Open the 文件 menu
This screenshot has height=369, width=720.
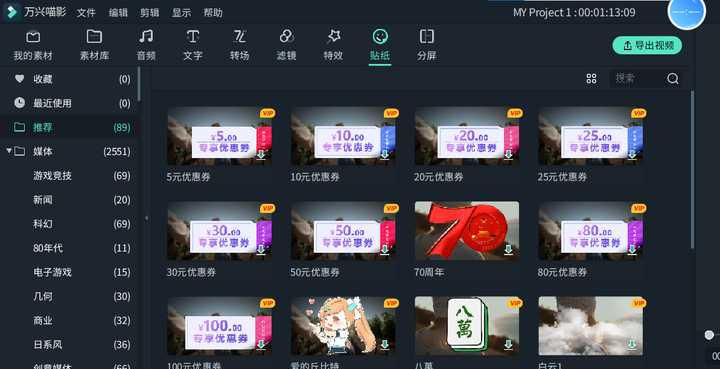[x=86, y=12]
